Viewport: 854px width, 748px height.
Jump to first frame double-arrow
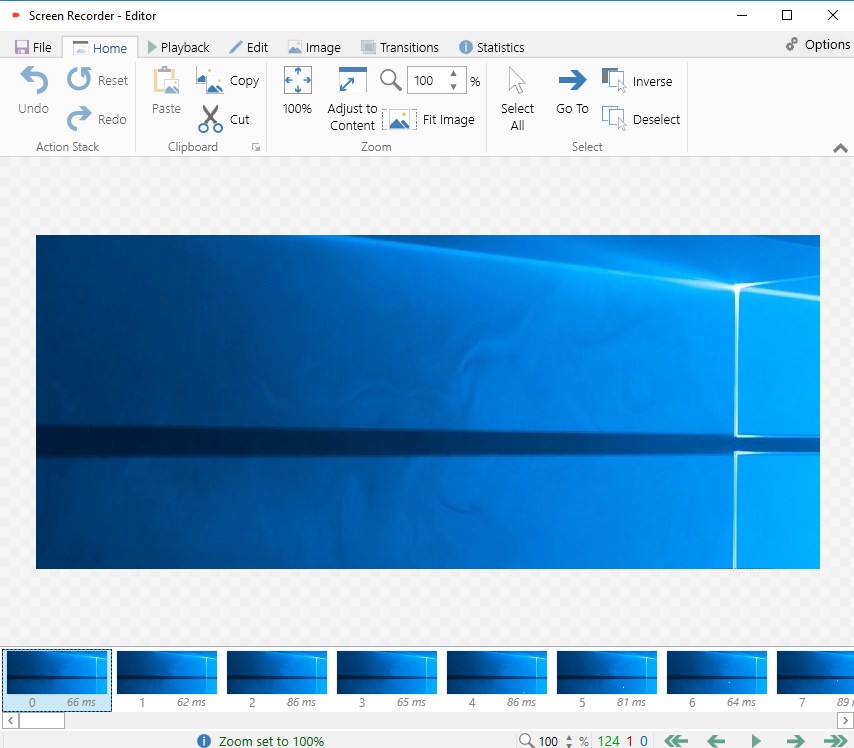(676, 741)
